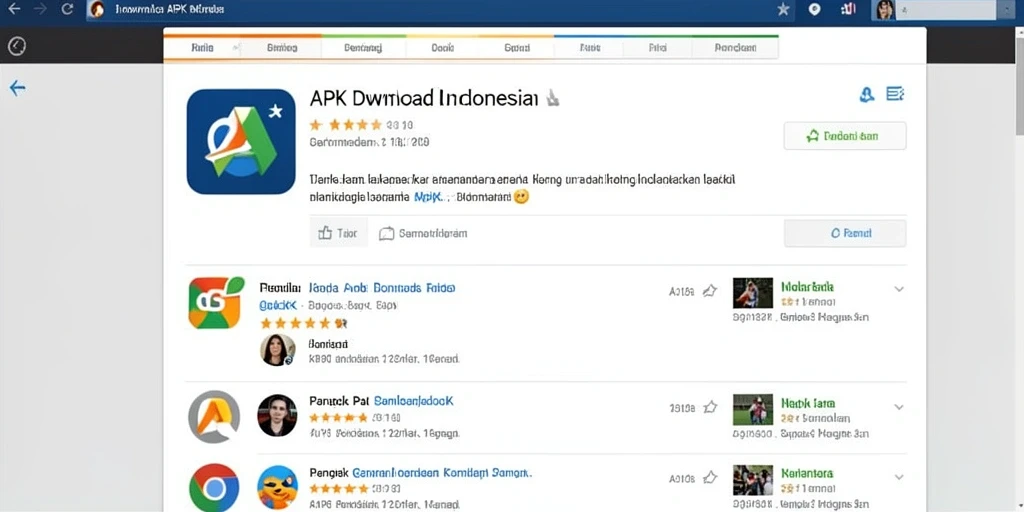Viewport: 1024px width, 512px height.
Task: Open the thumbnail image beside Molariada
Action: click(x=753, y=293)
